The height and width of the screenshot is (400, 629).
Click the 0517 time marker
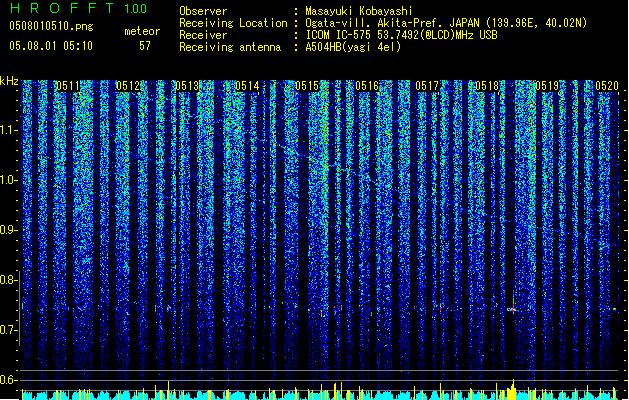427,86
